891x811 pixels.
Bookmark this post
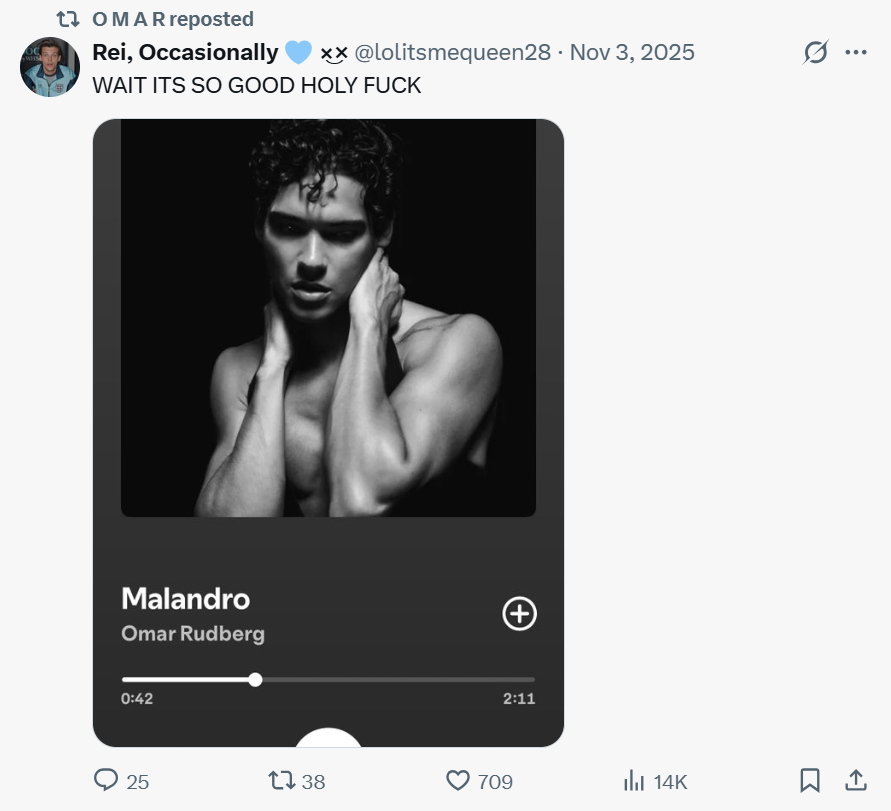click(810, 780)
